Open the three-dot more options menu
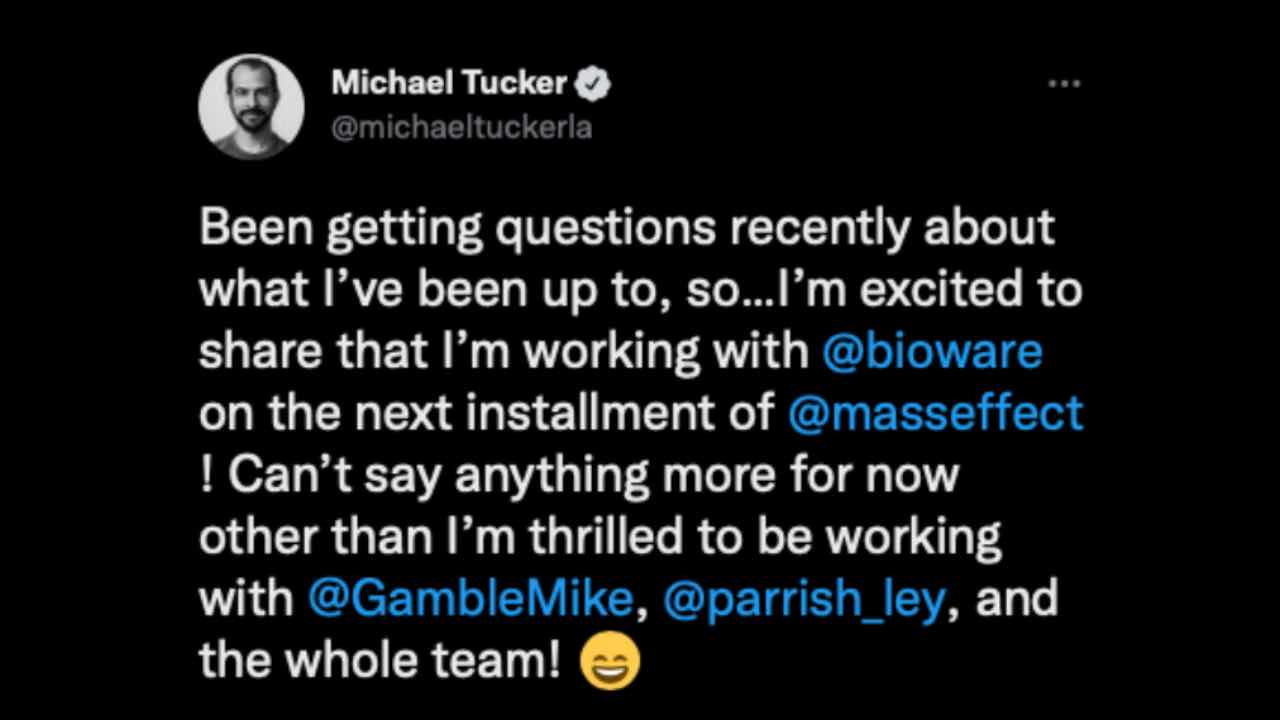Viewport: 1280px width, 720px height. [x=1064, y=85]
